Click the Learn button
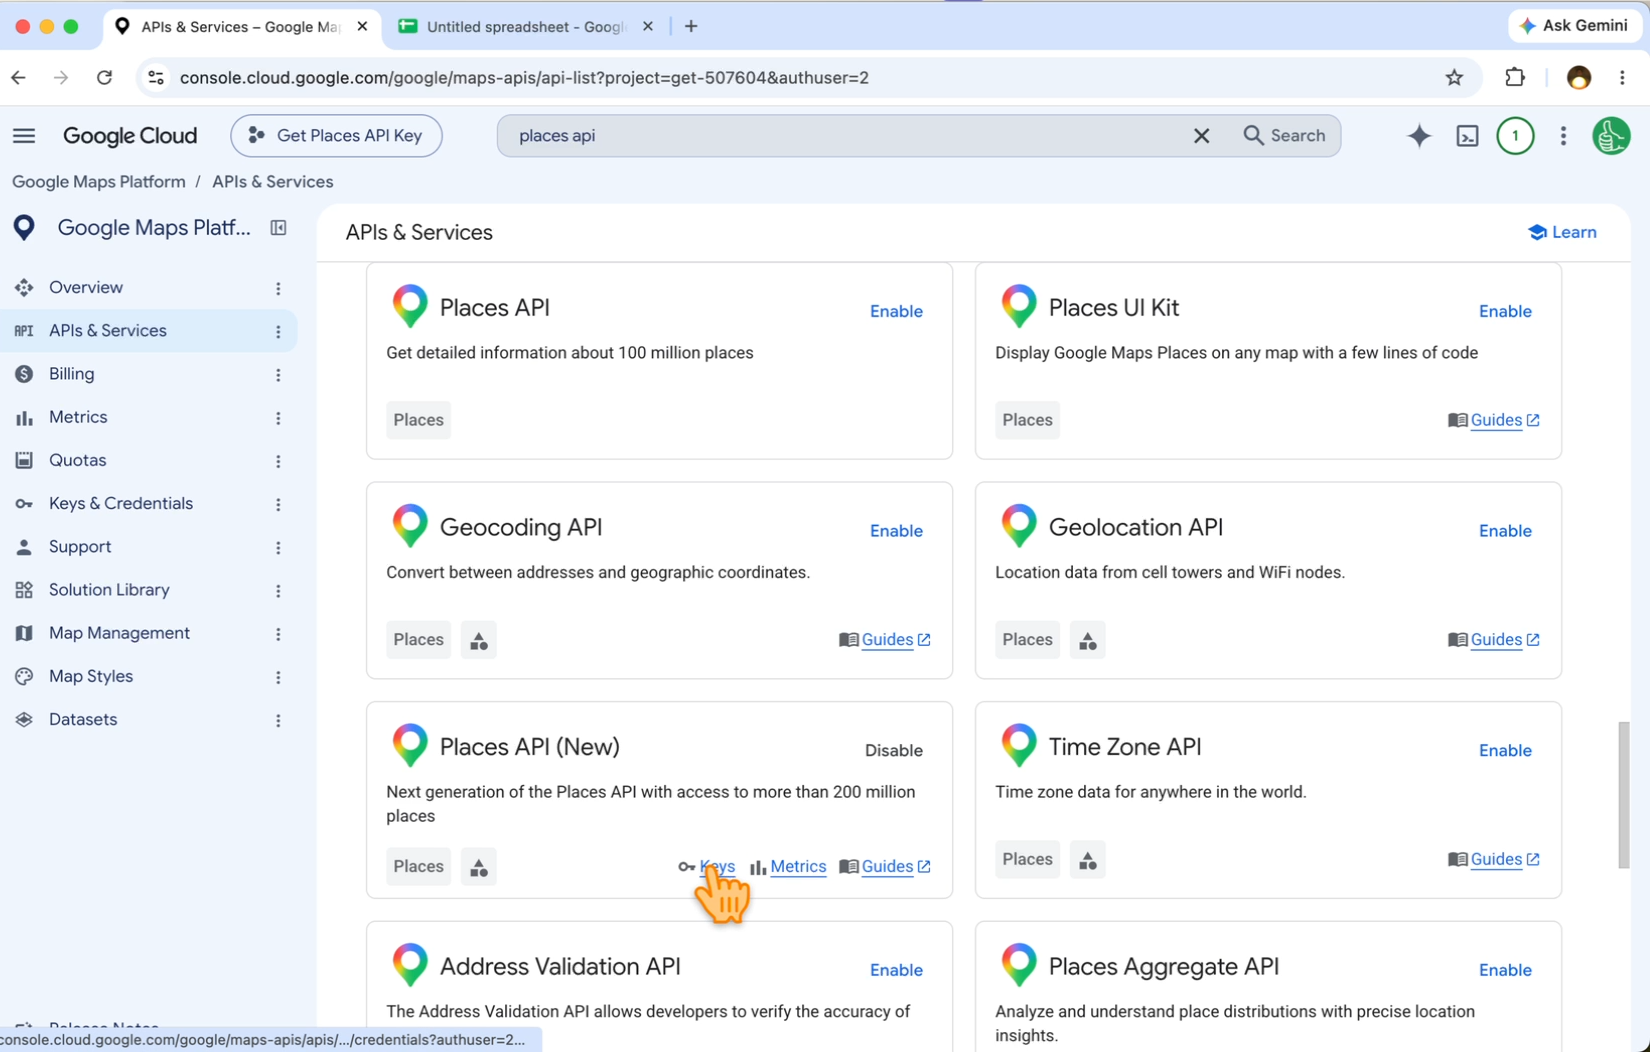Image resolution: width=1650 pixels, height=1052 pixels. pos(1562,232)
